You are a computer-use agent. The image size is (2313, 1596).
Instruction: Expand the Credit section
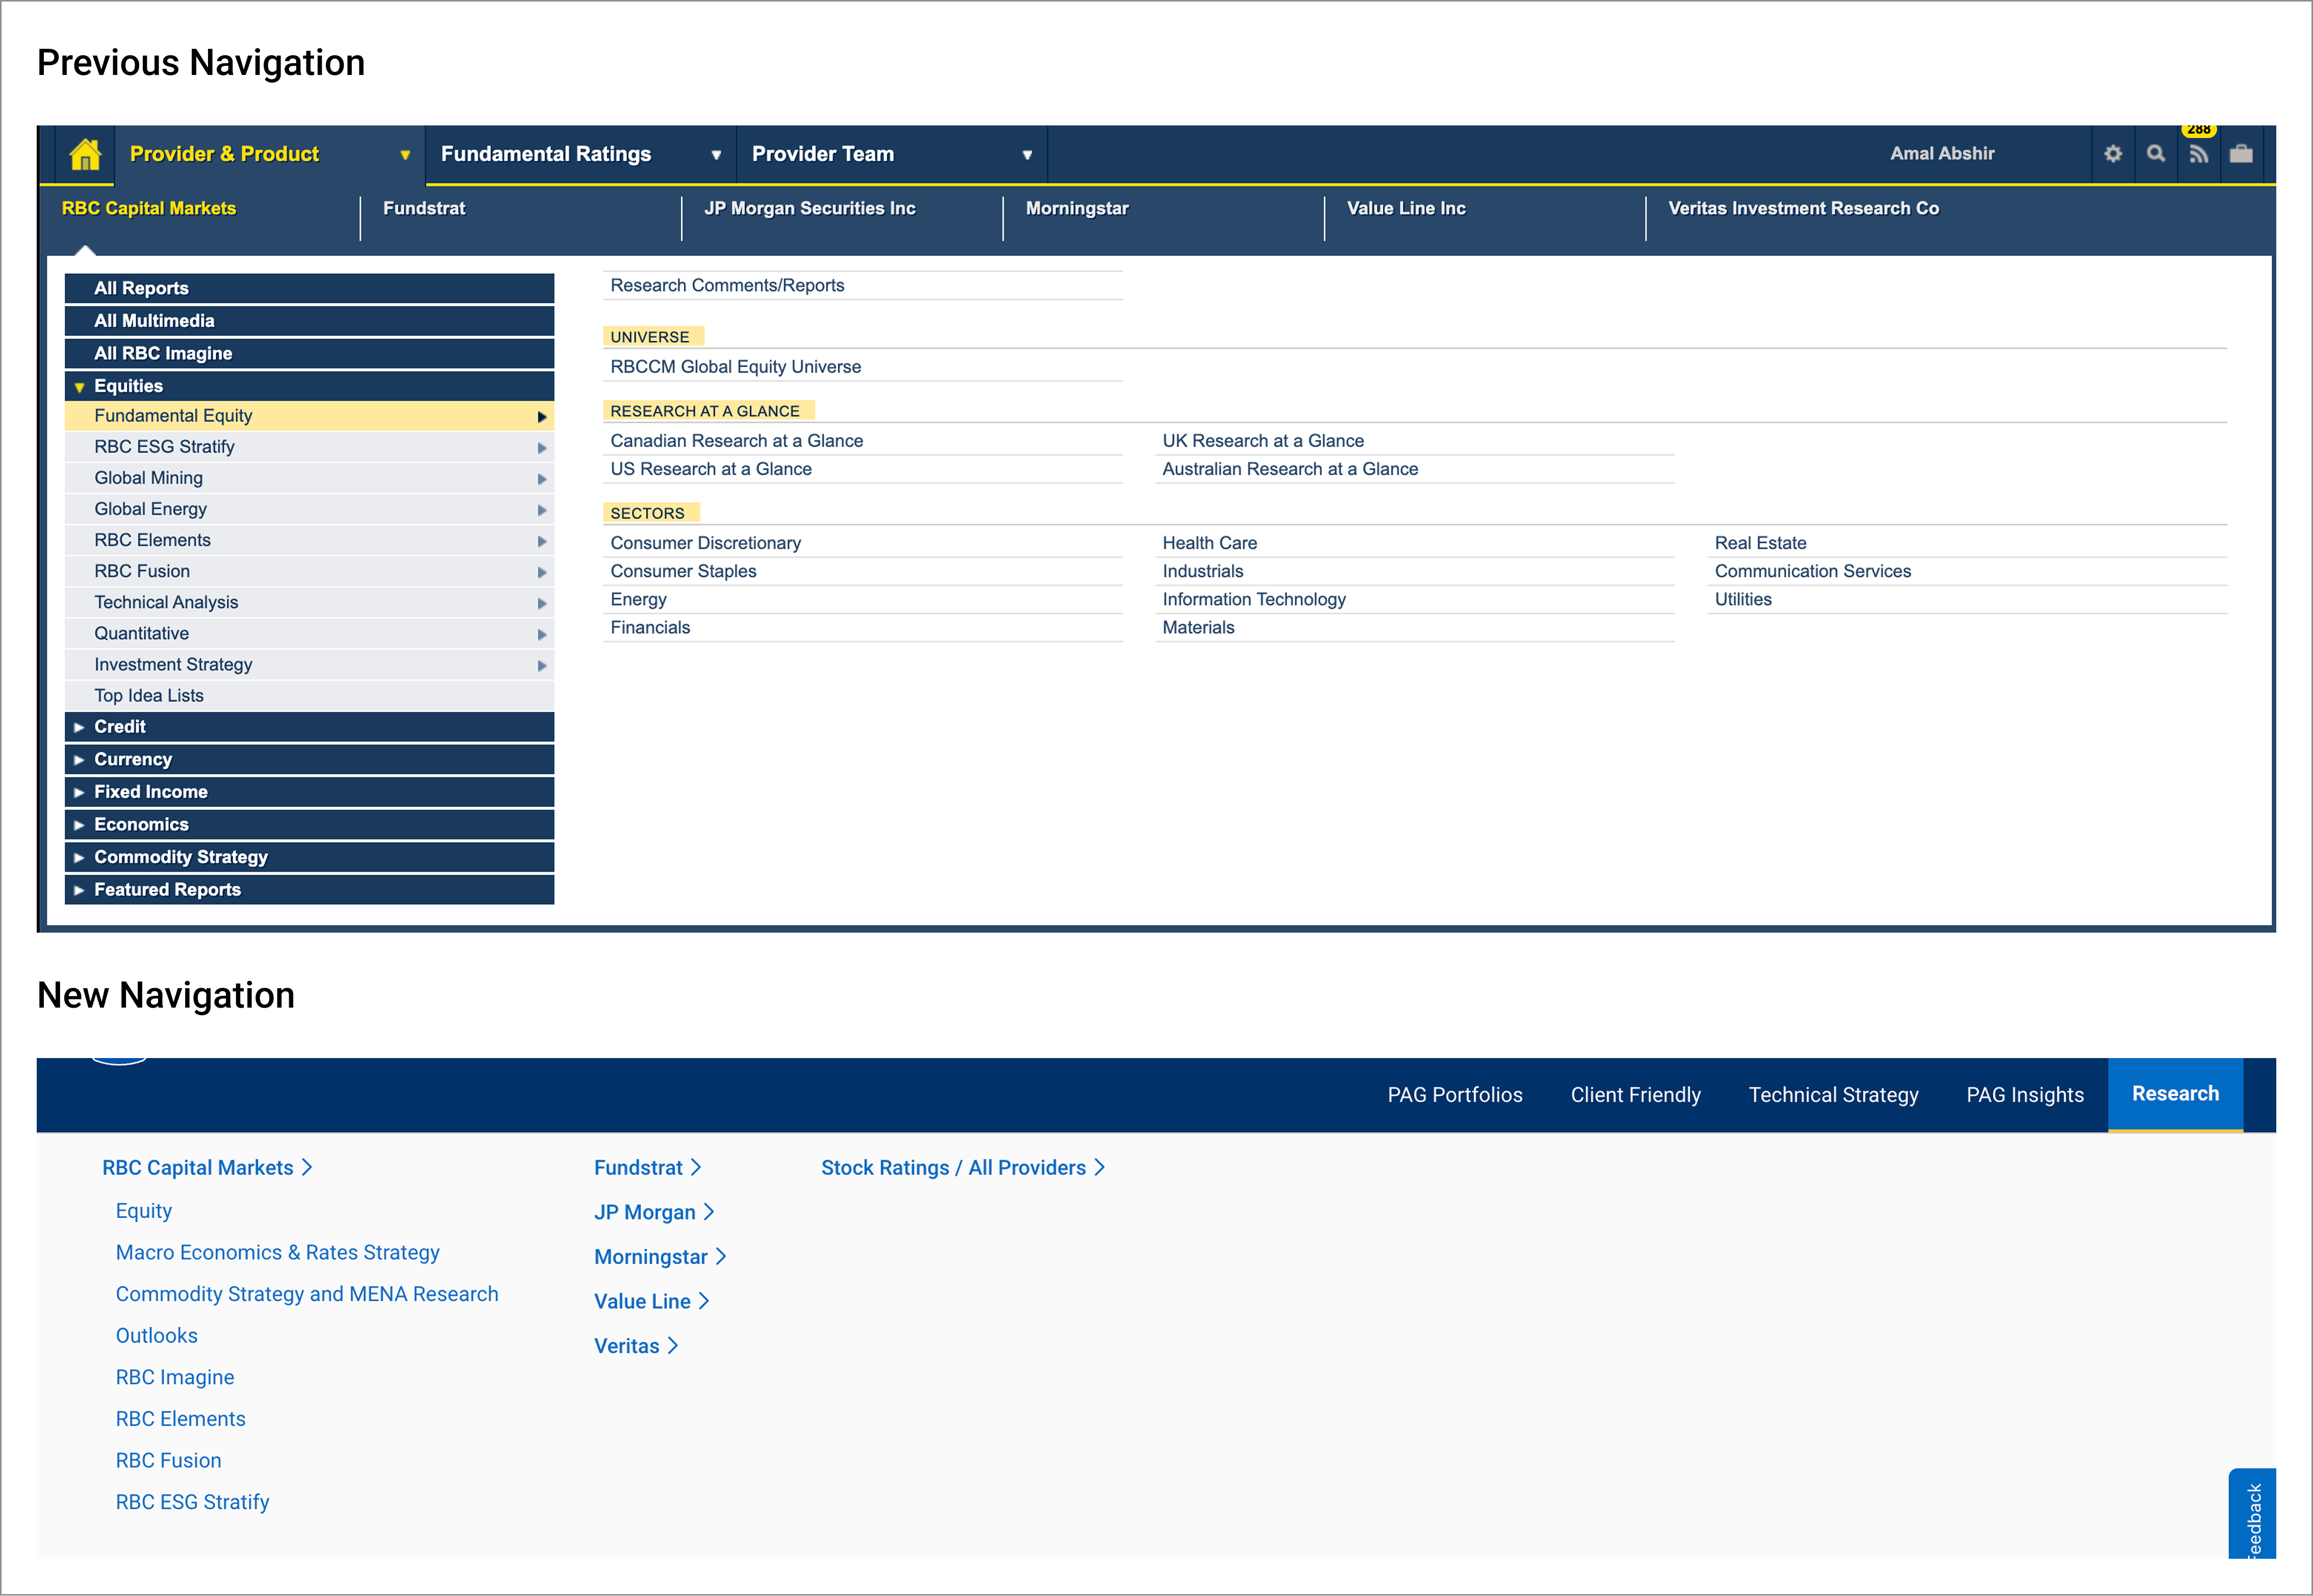point(79,727)
